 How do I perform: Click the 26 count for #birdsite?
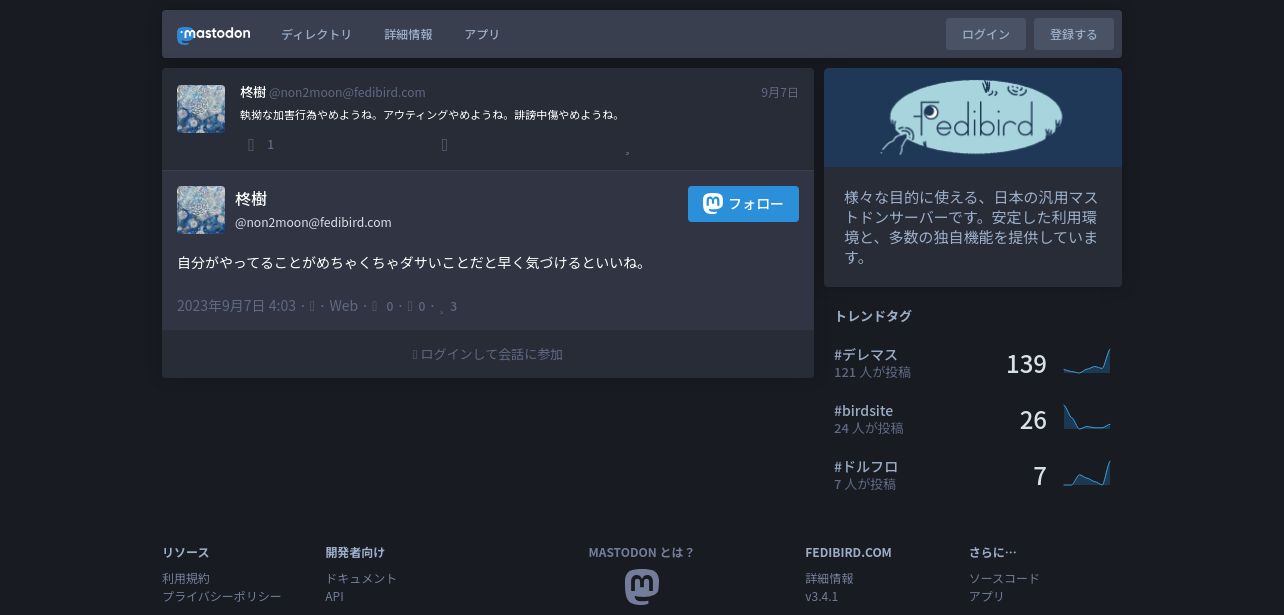(x=1033, y=419)
